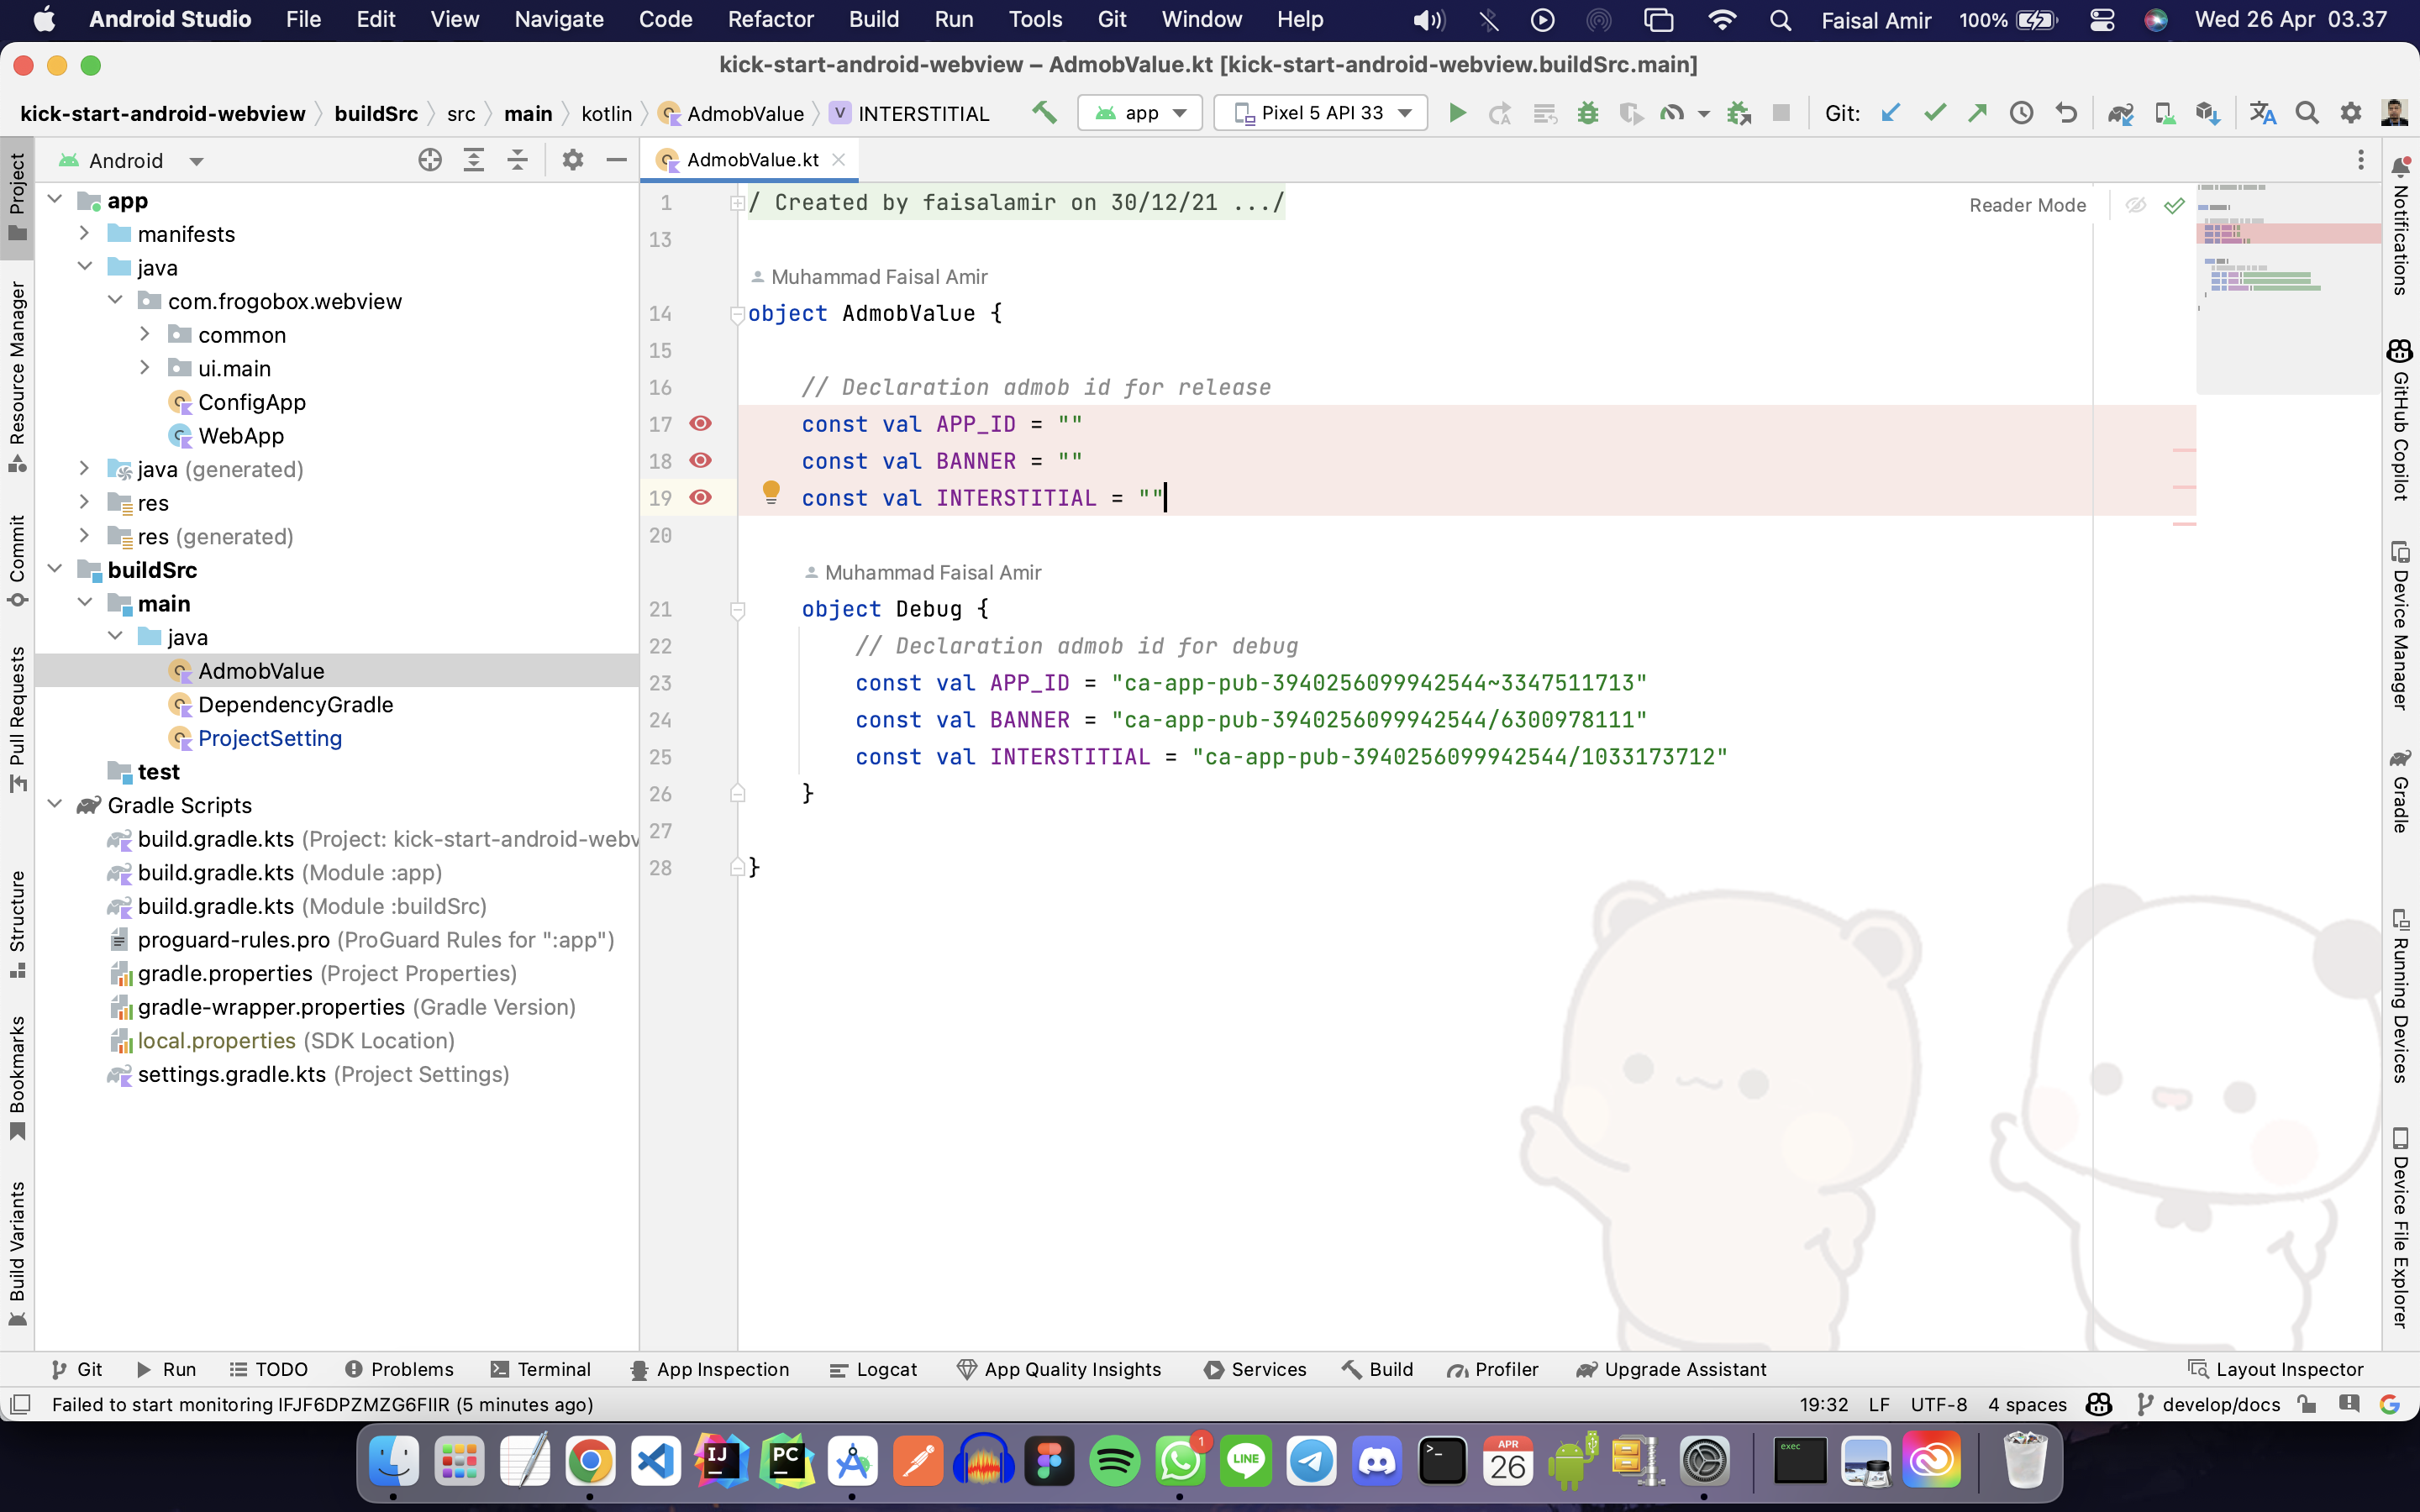Open the Pixel 5 API 33 device dropdown
This screenshot has width=2420, height=1512.
(x=1320, y=113)
